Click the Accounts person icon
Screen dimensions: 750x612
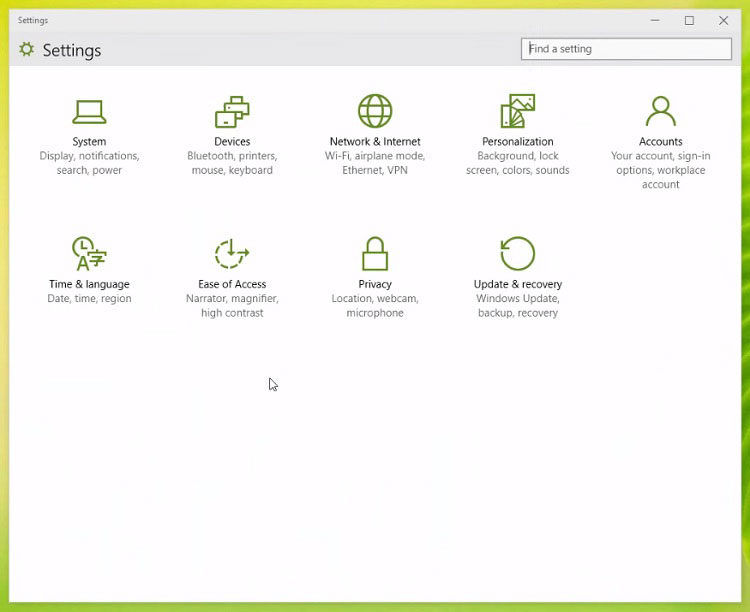[x=660, y=111]
